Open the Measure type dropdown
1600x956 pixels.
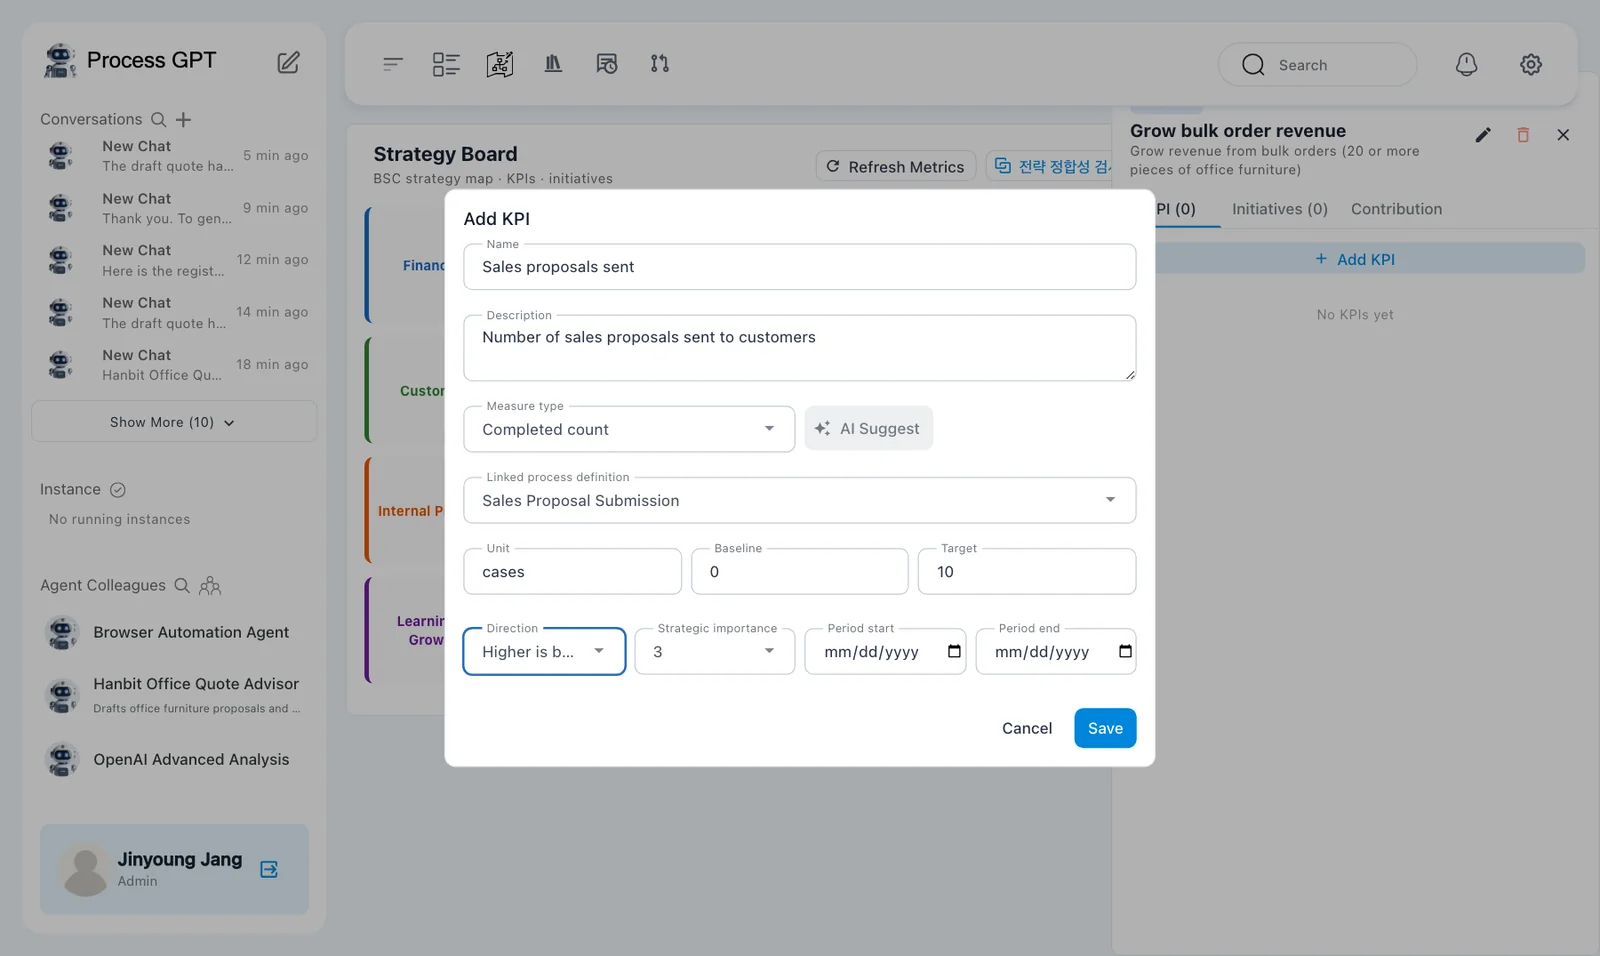[629, 429]
